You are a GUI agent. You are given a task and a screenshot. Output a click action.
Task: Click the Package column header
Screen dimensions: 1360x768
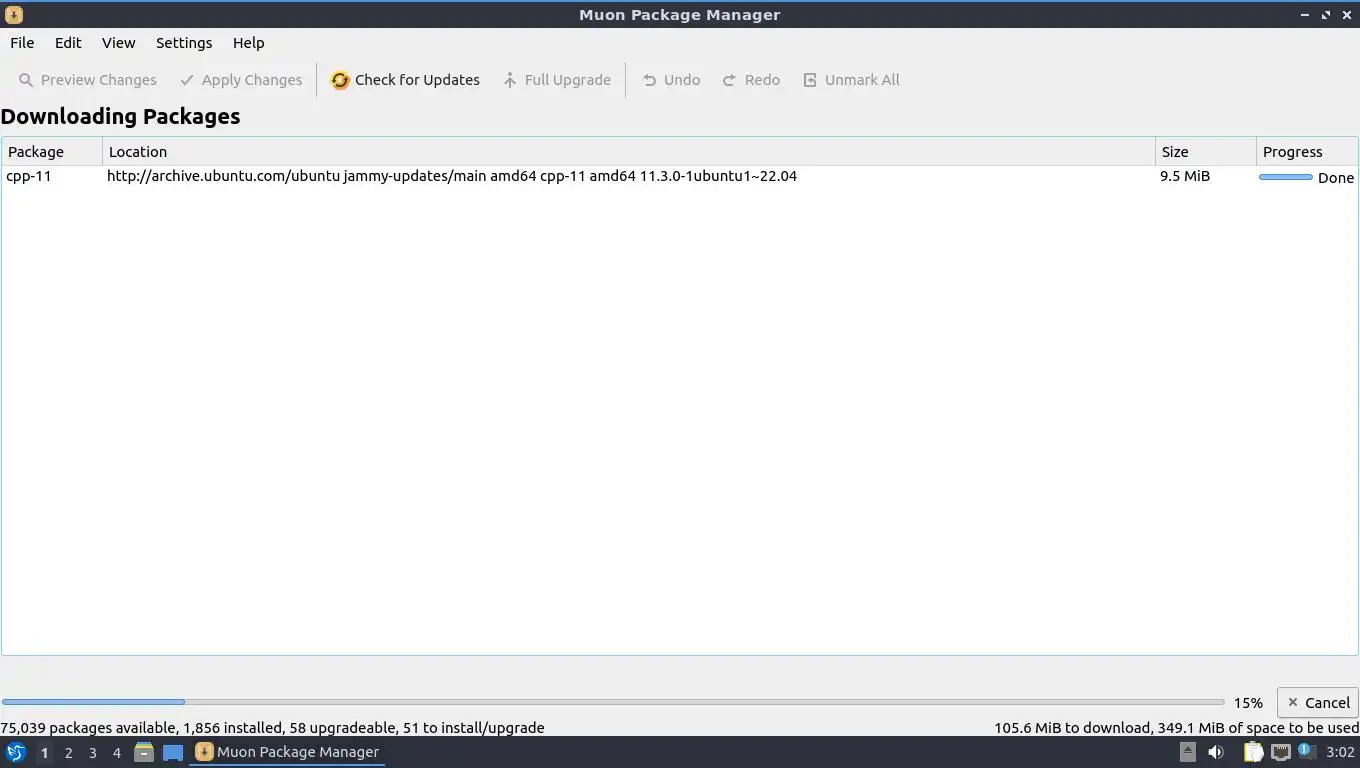(52, 152)
